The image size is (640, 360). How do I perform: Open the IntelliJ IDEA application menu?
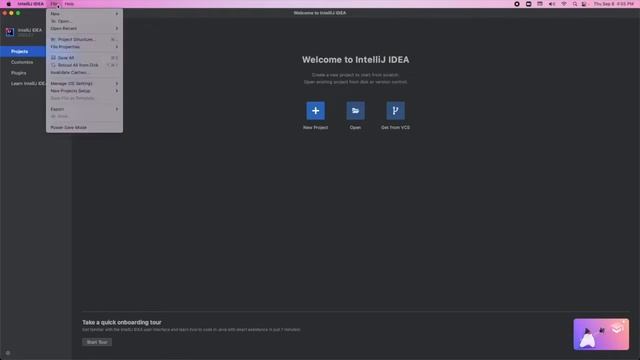click(x=31, y=4)
